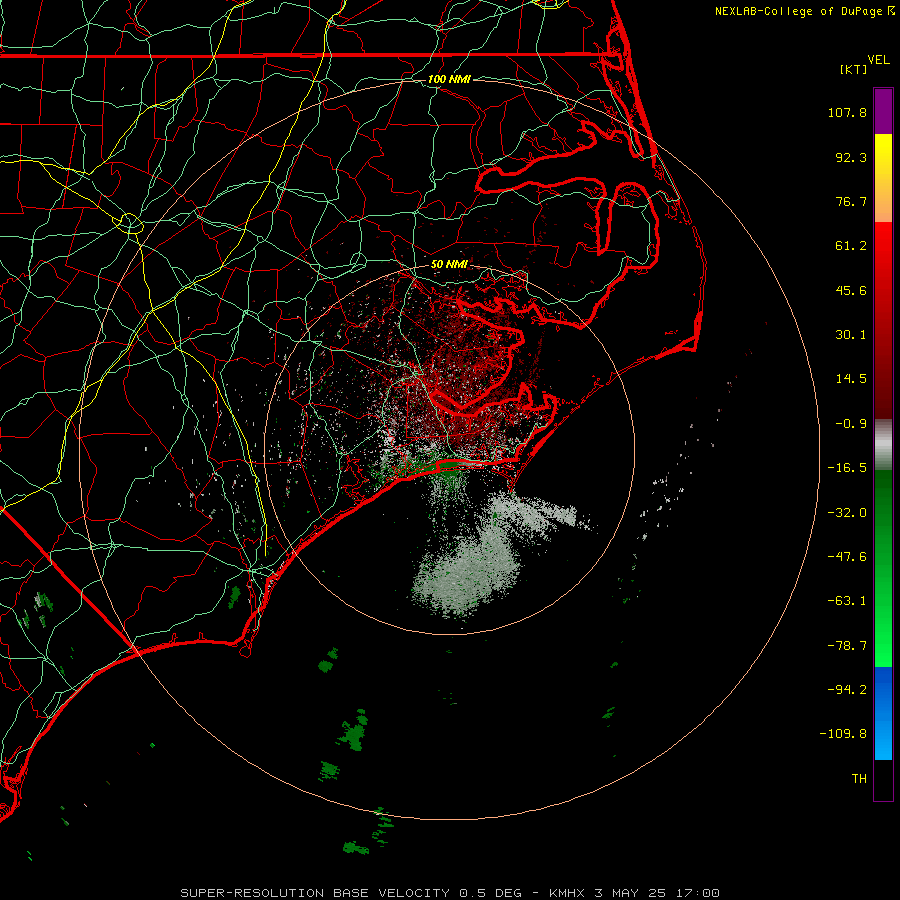Select the -47.6 scale value
The width and height of the screenshot is (900, 900).
point(847,557)
